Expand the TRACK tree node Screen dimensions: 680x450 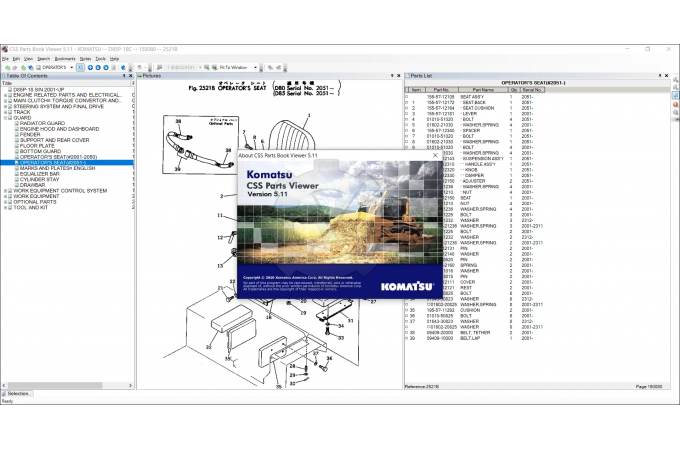(6, 112)
